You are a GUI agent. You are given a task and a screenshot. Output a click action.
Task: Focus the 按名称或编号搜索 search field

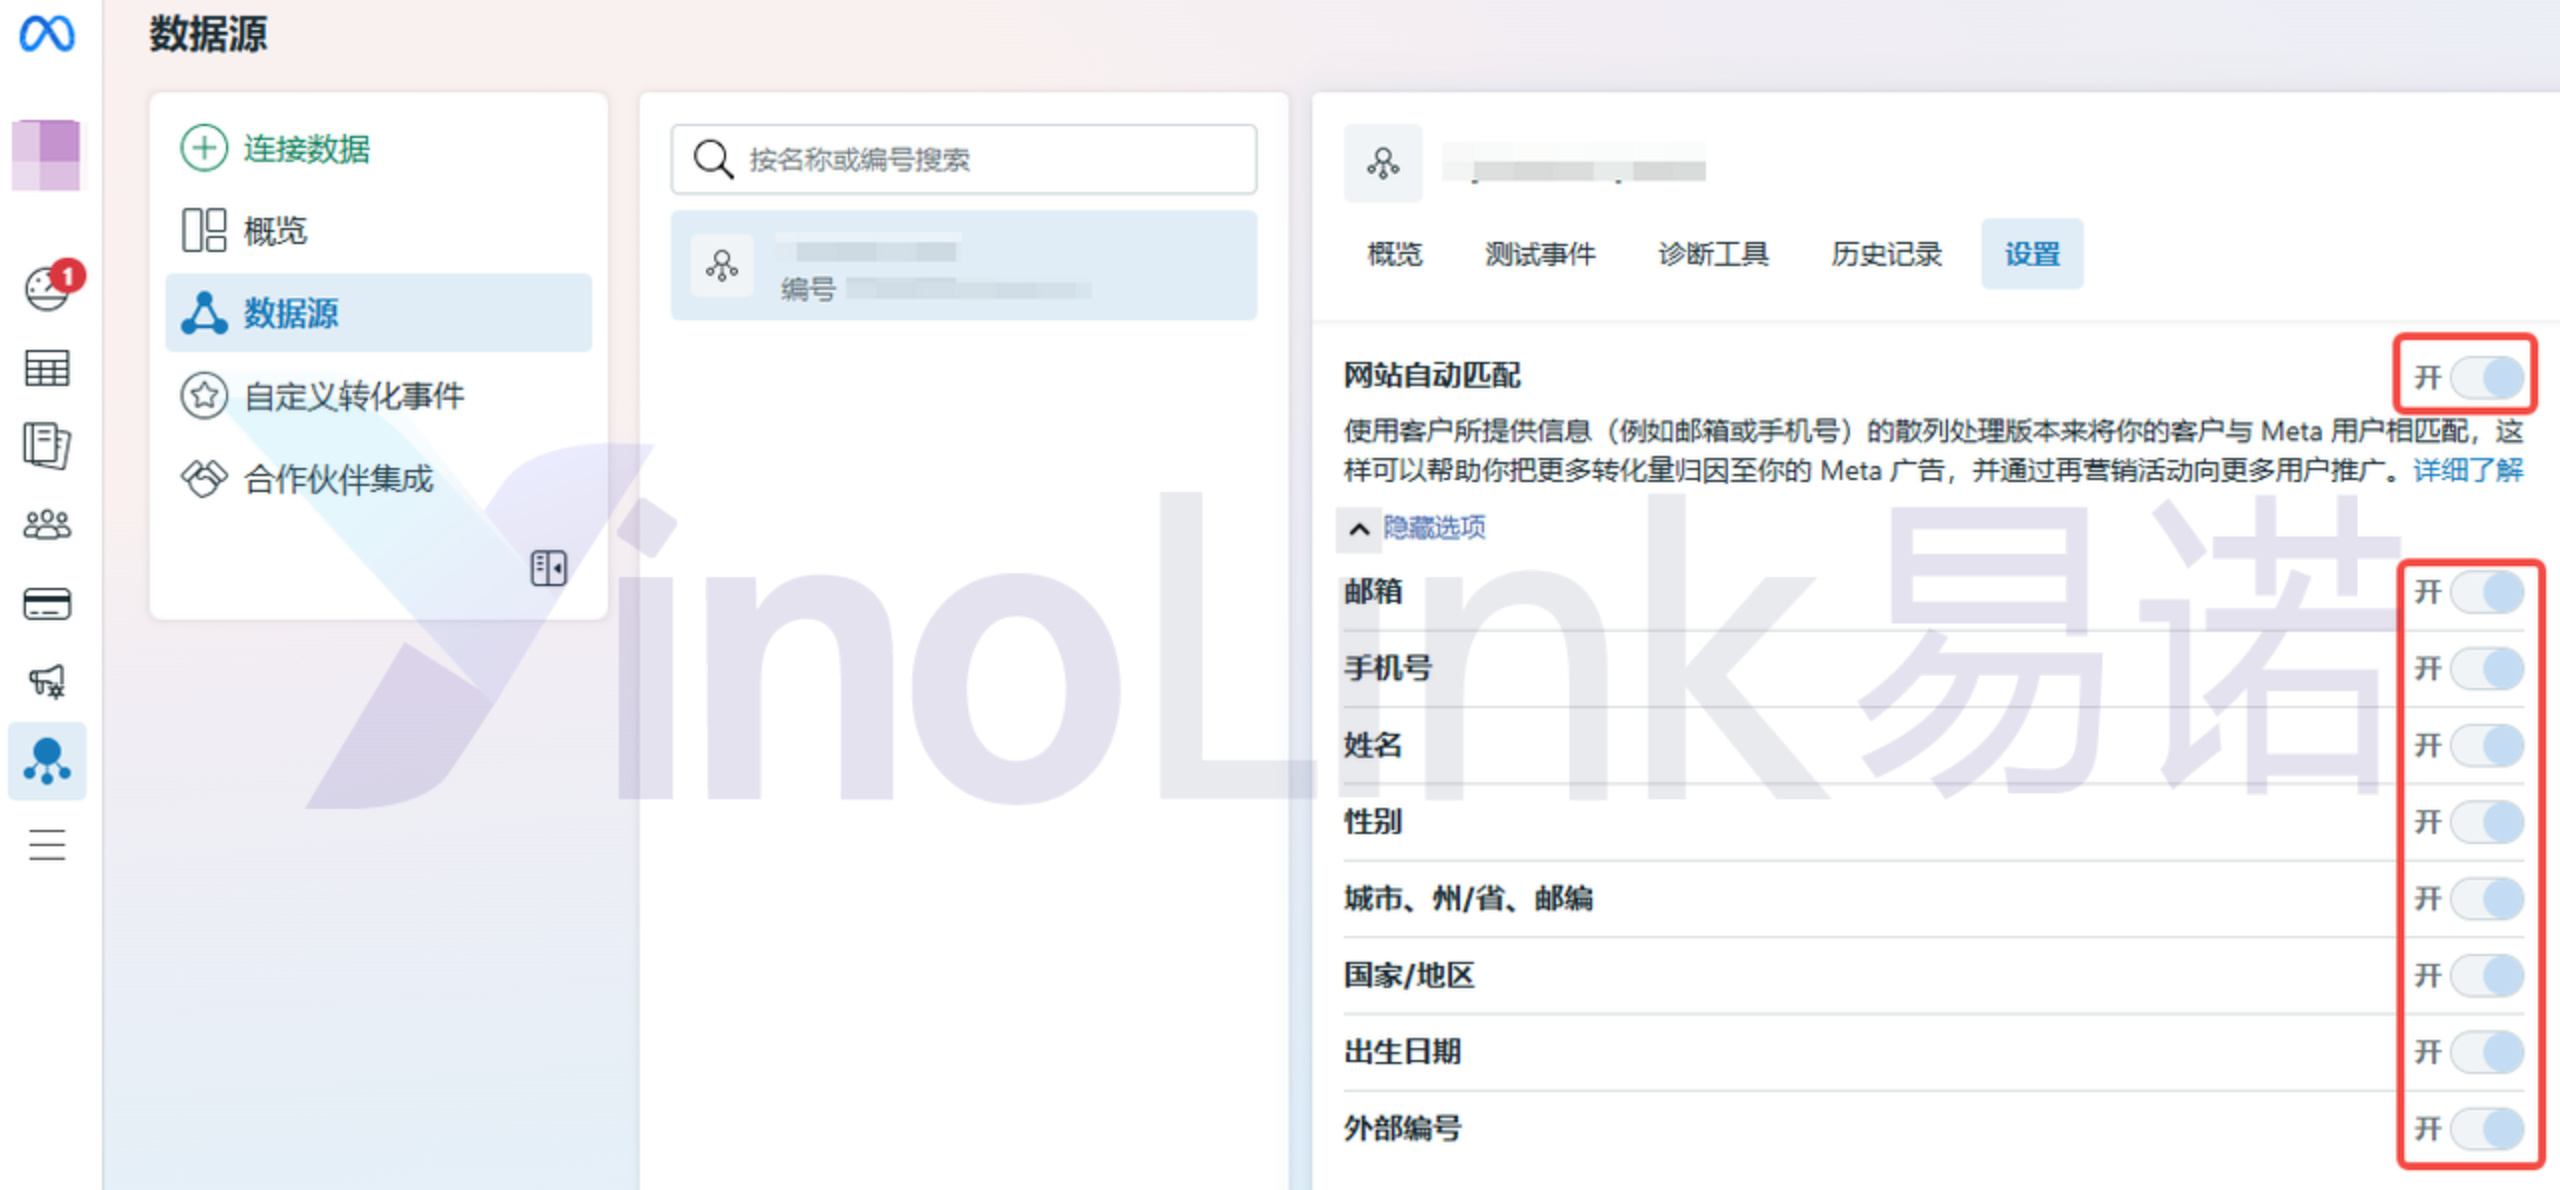[x=964, y=159]
